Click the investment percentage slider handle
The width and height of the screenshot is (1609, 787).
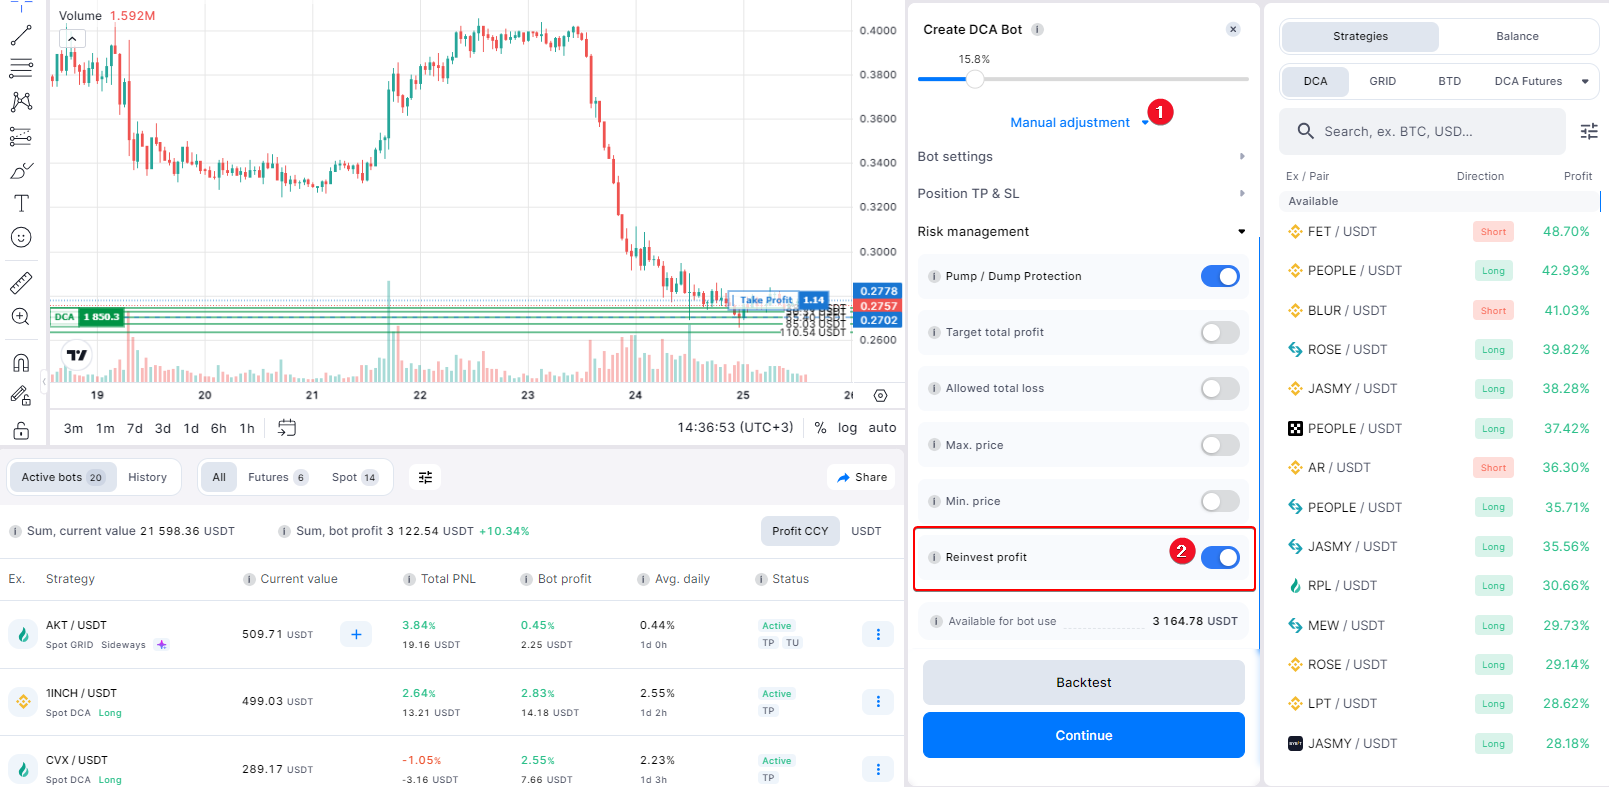tap(975, 79)
